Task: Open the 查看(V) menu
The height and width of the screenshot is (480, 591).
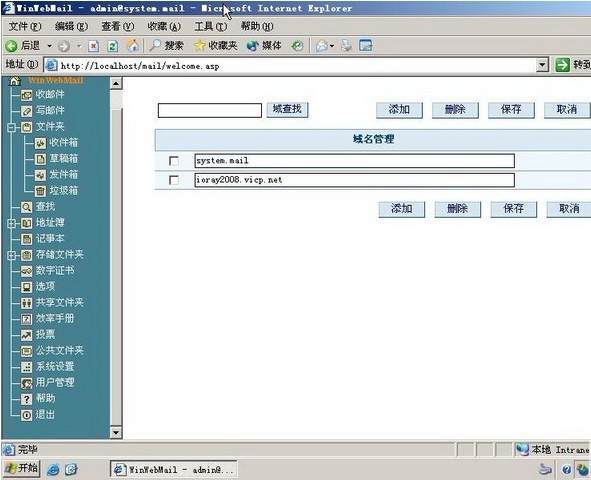Action: [x=118, y=26]
